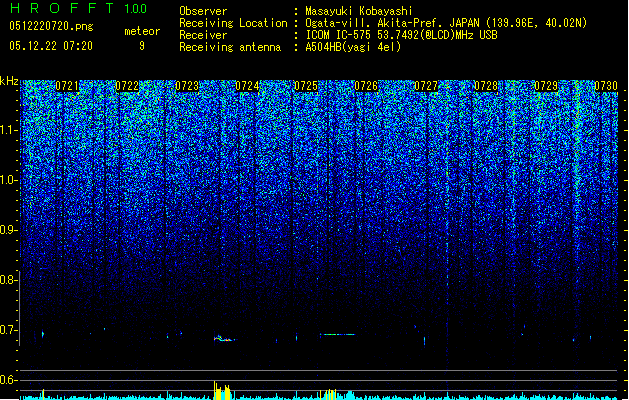Click the tall yellow signal peak near 0723

point(215,390)
